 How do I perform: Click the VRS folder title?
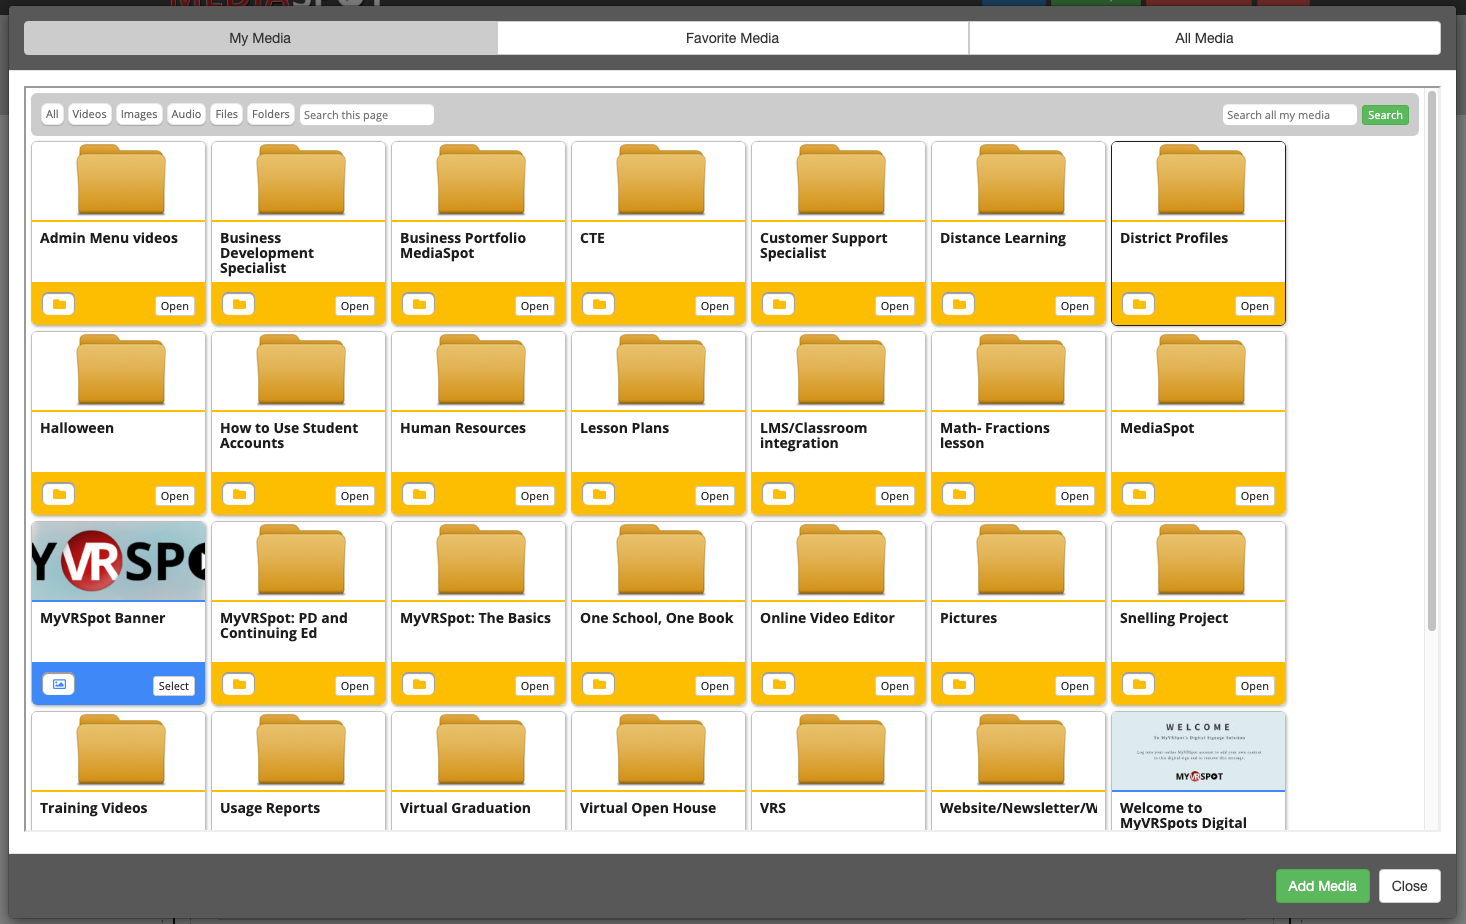pos(773,808)
